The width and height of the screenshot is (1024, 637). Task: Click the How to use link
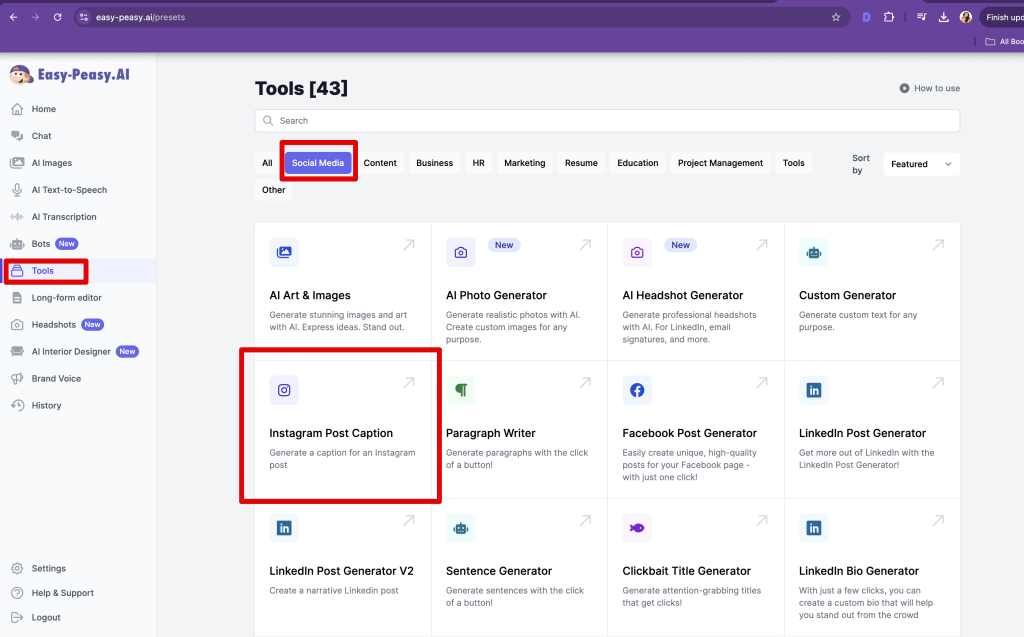(x=930, y=88)
